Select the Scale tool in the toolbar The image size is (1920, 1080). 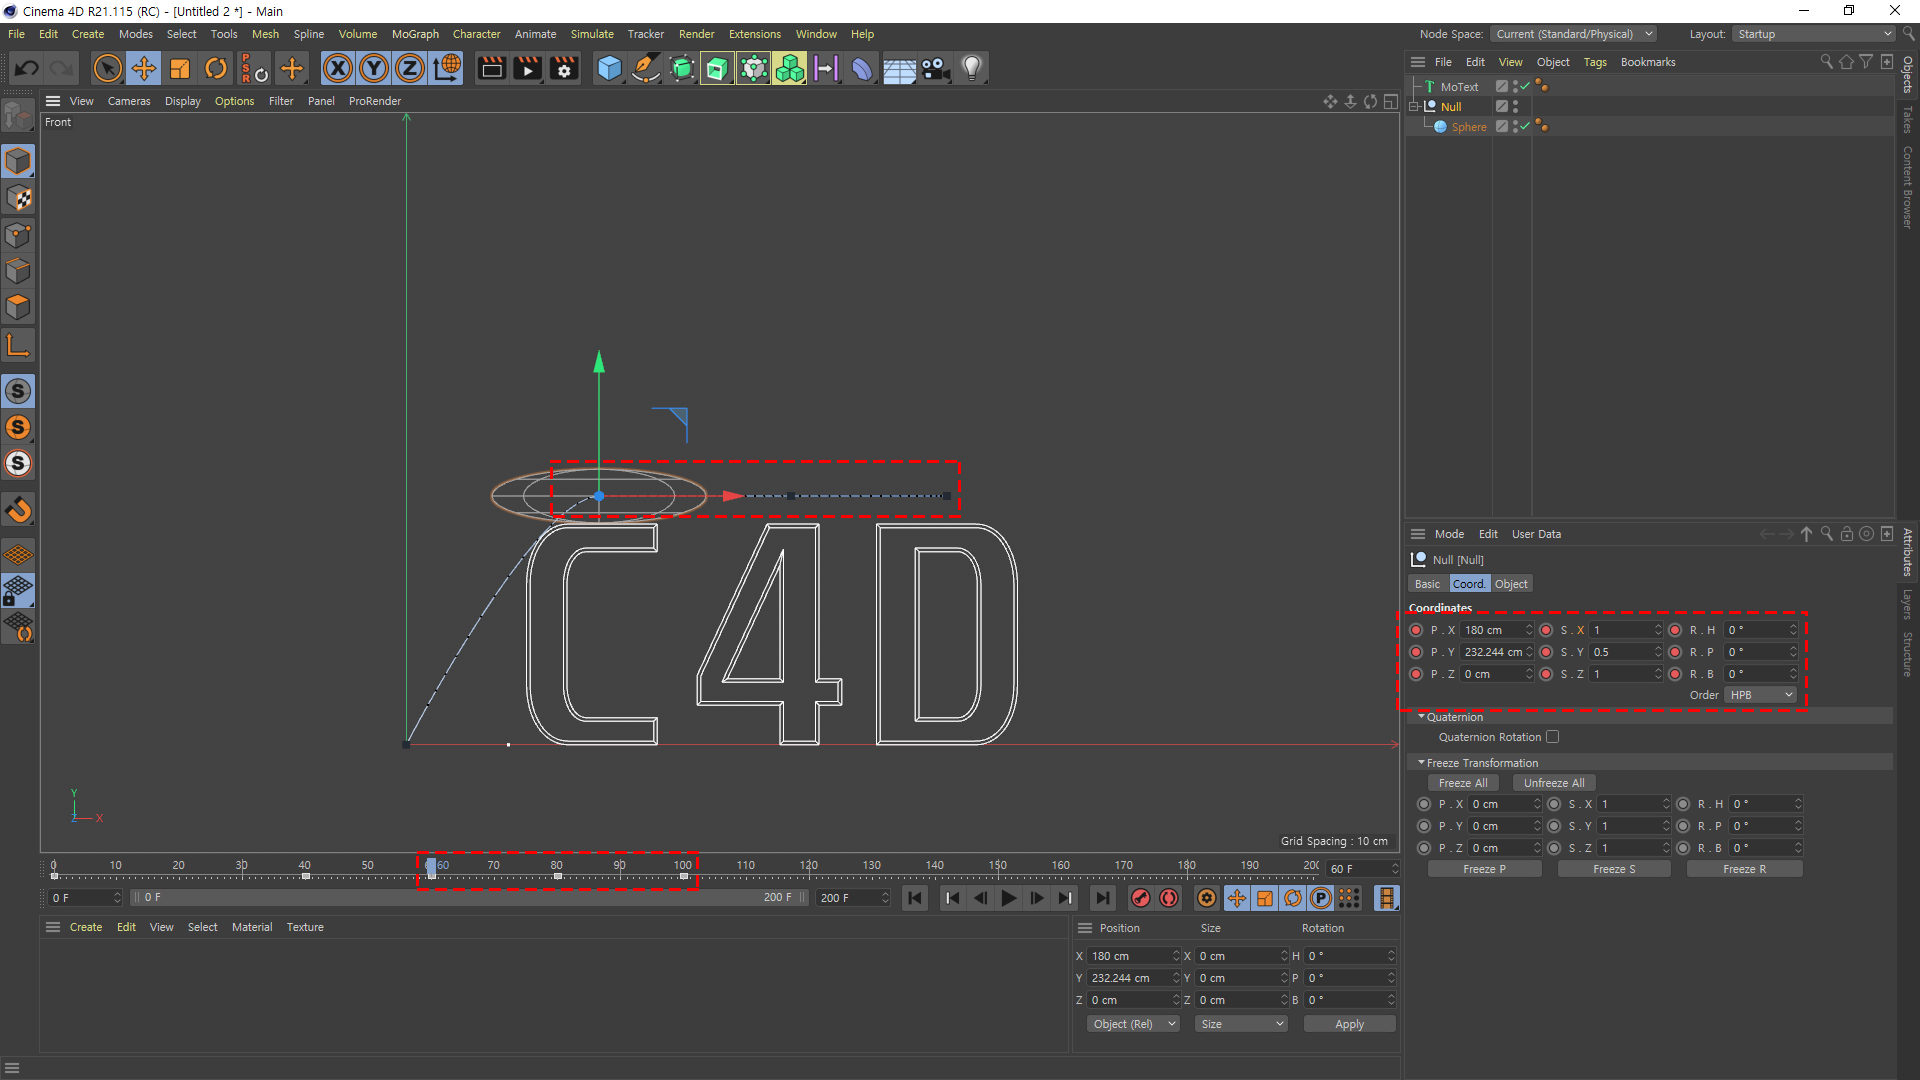point(180,68)
